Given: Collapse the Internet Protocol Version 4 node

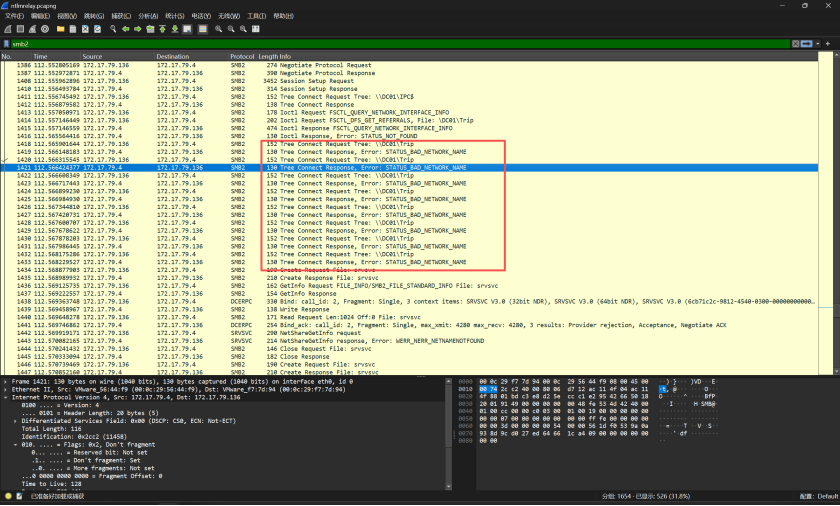Looking at the screenshot, I should pos(5,397).
